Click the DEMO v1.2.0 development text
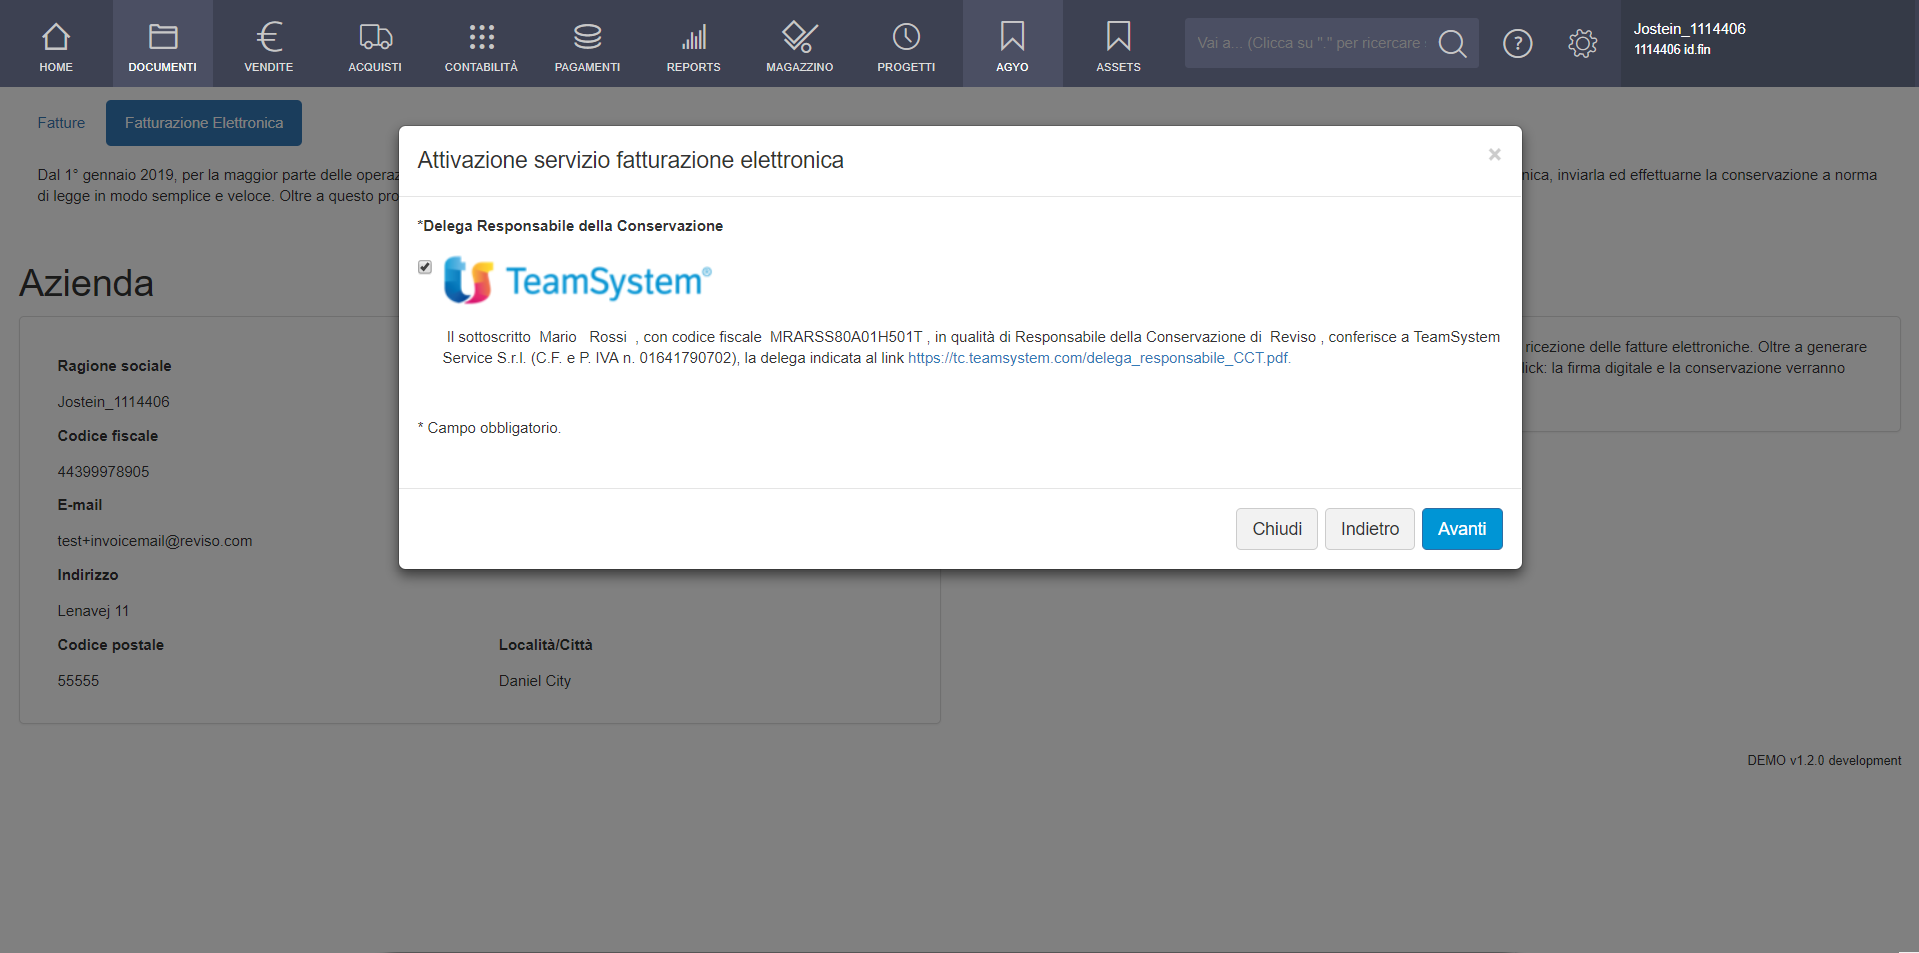The width and height of the screenshot is (1919, 953). pos(1824,761)
